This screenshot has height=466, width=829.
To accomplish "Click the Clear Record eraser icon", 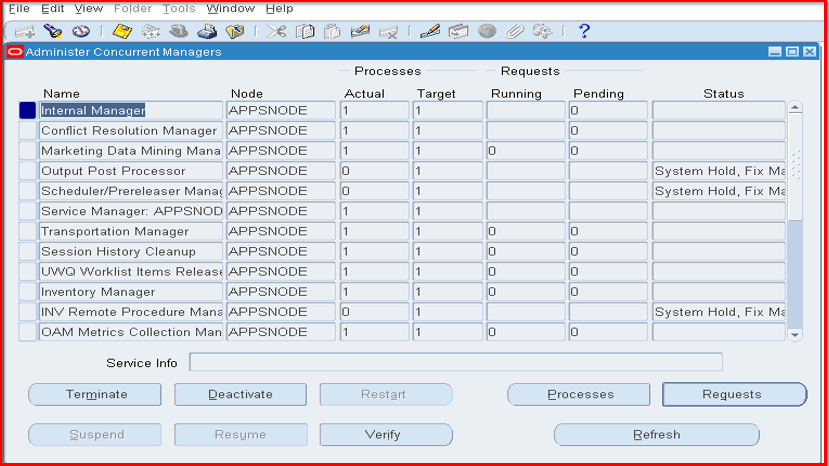I will pyautogui.click(x=360, y=32).
